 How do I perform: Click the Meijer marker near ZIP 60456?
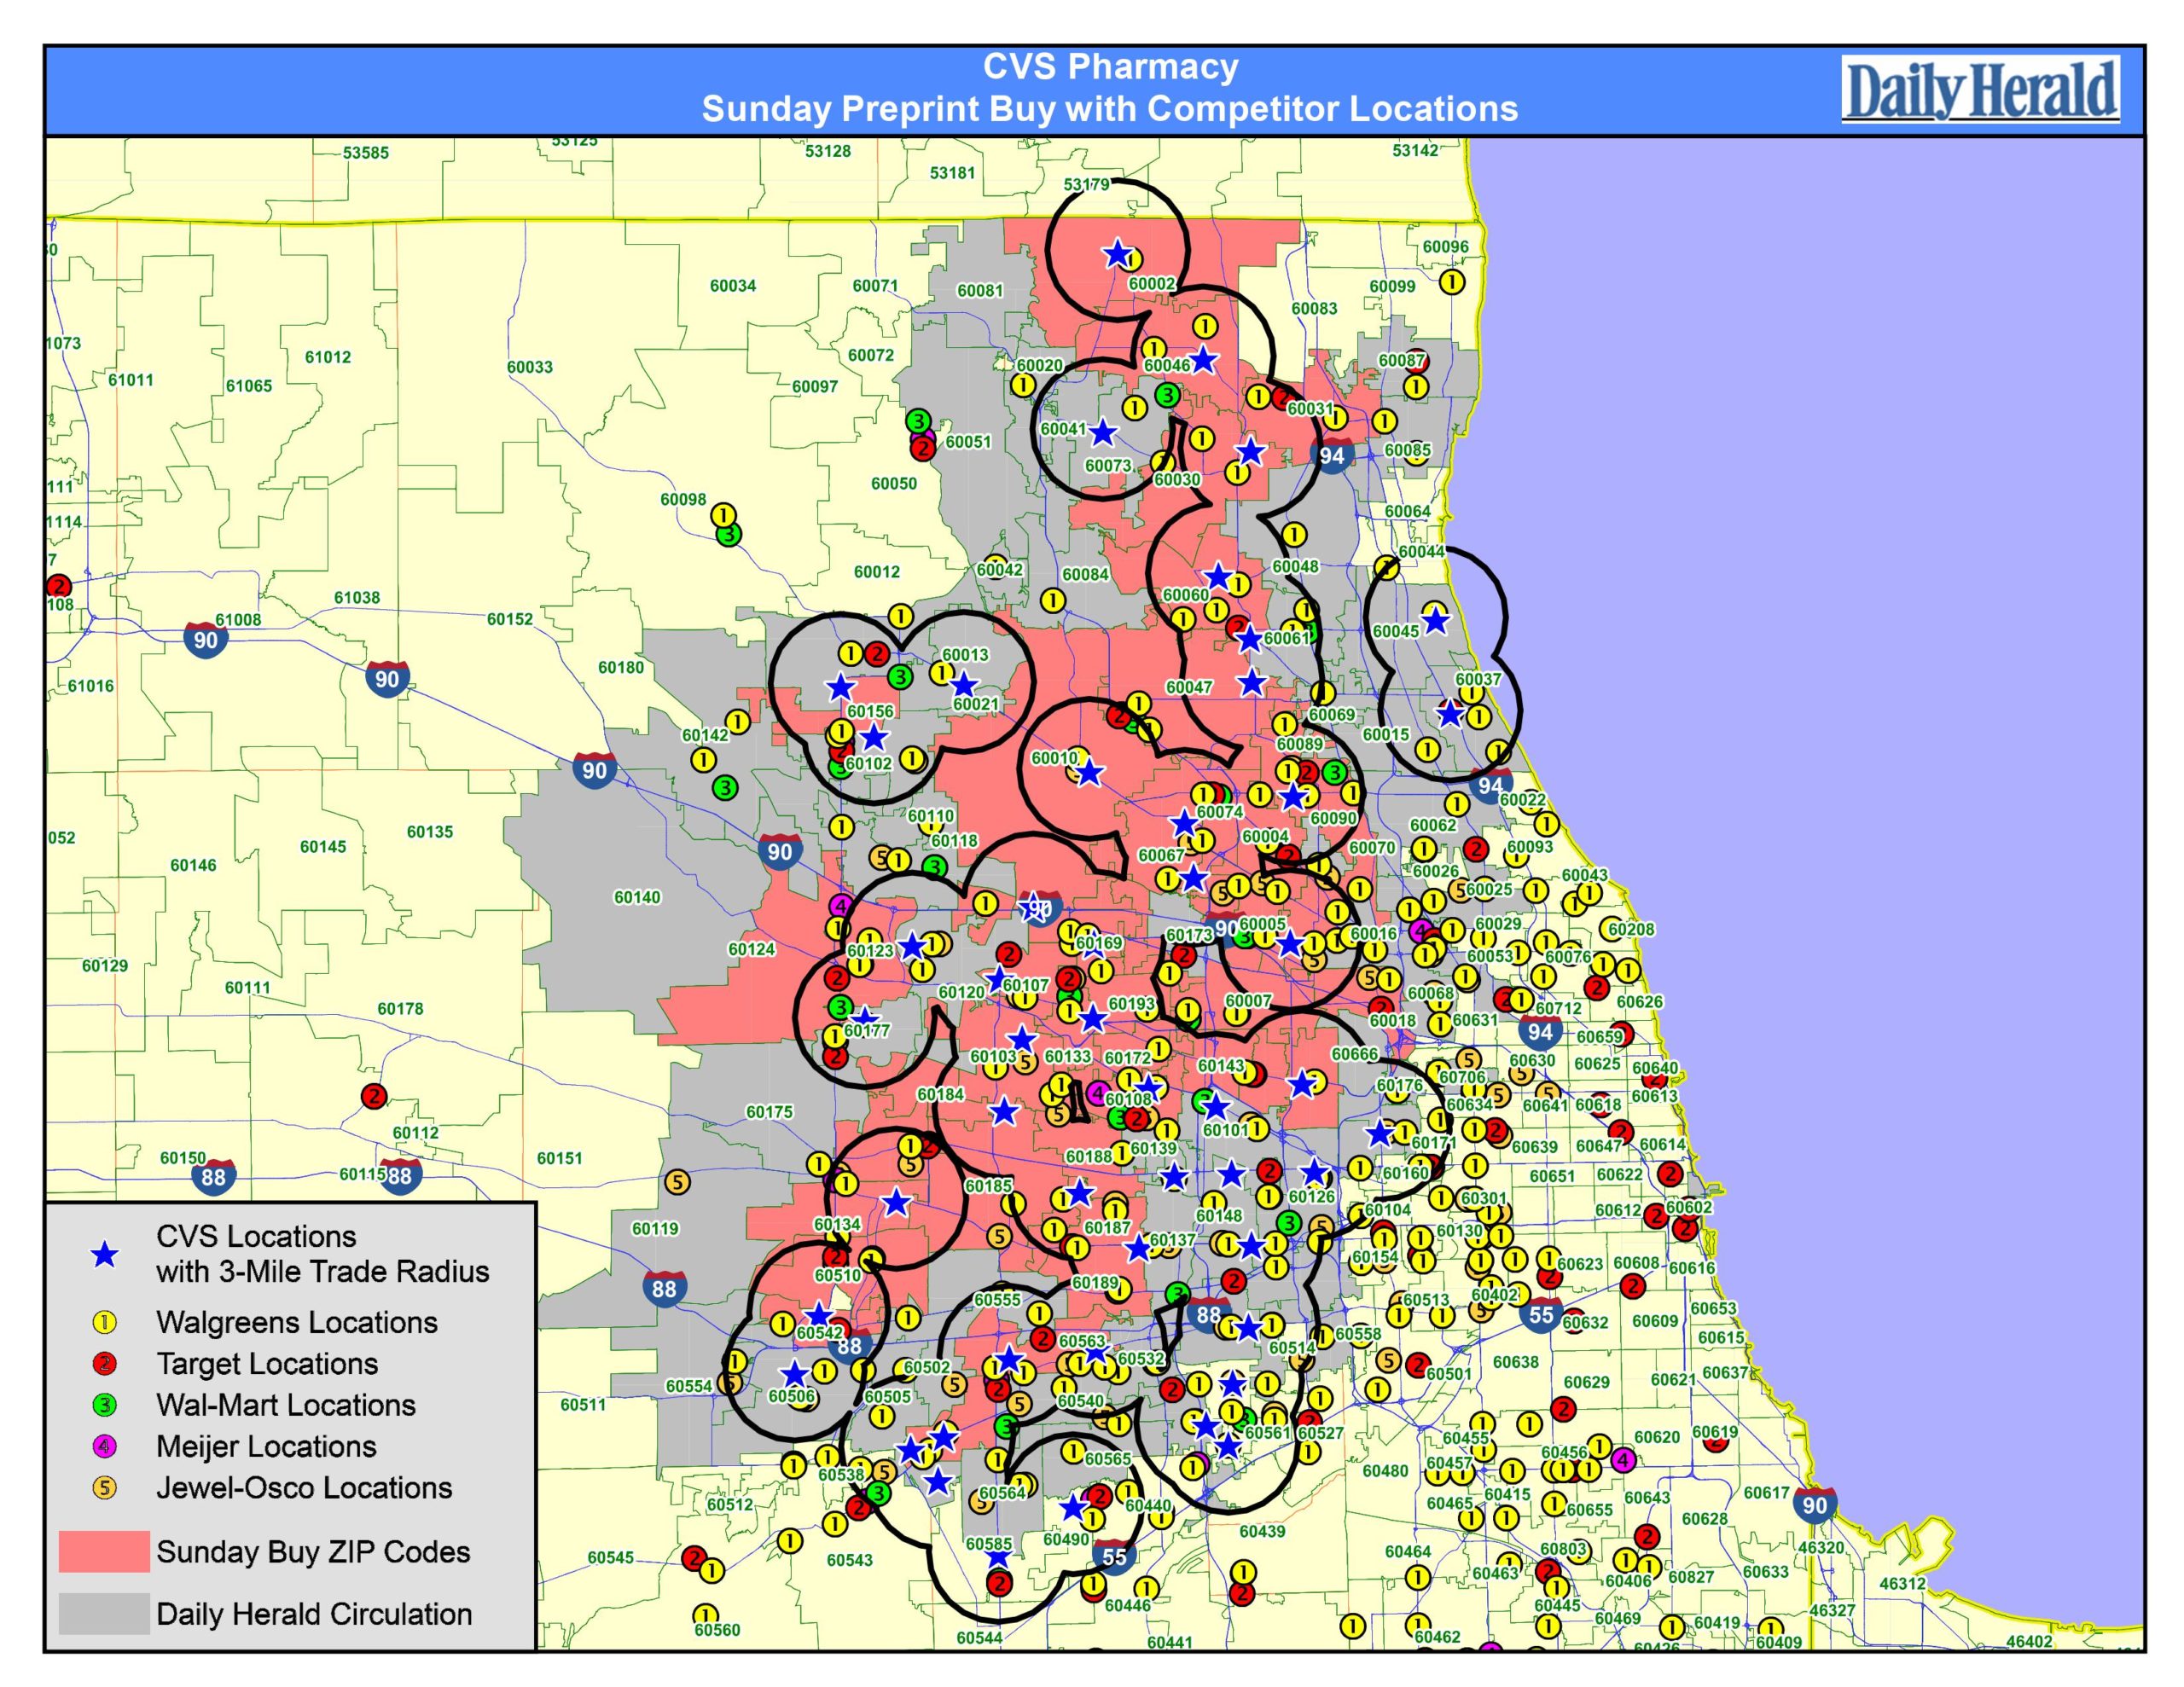click(x=1623, y=1459)
